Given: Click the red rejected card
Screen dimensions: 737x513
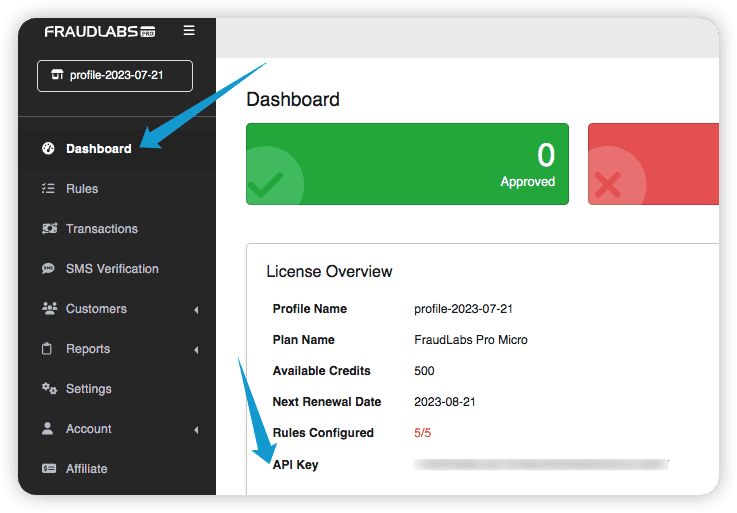Looking at the screenshot, I should pyautogui.click(x=653, y=164).
